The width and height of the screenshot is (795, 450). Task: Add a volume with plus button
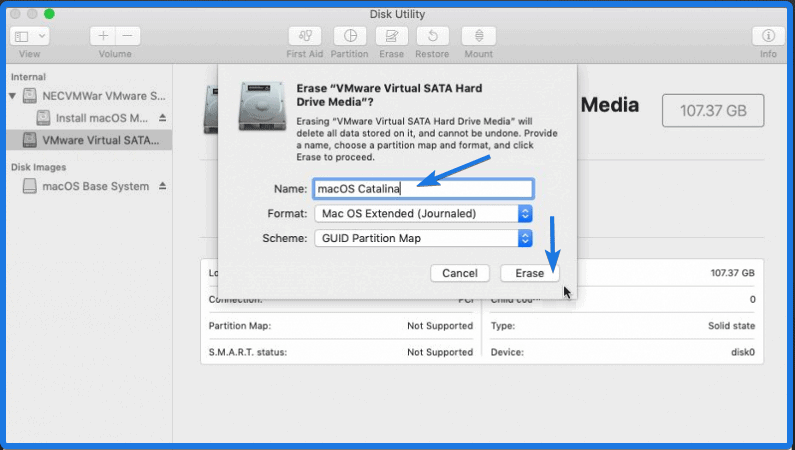click(103, 36)
